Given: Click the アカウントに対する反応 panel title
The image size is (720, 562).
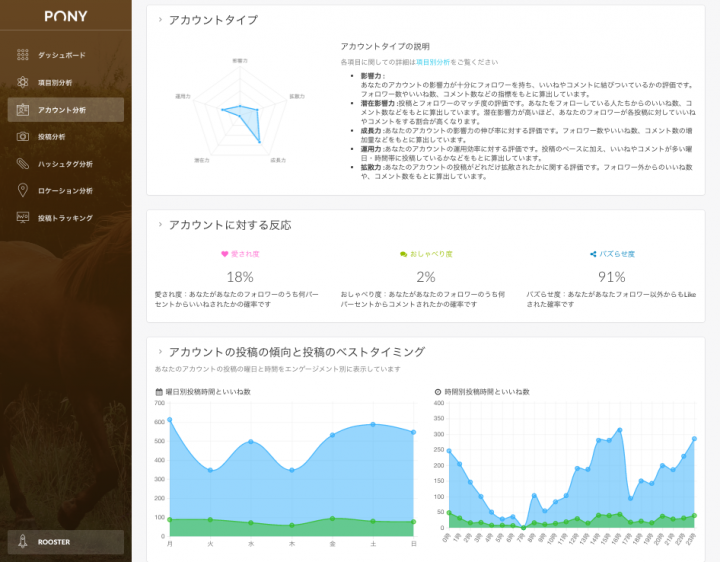Looking at the screenshot, I should 230,225.
